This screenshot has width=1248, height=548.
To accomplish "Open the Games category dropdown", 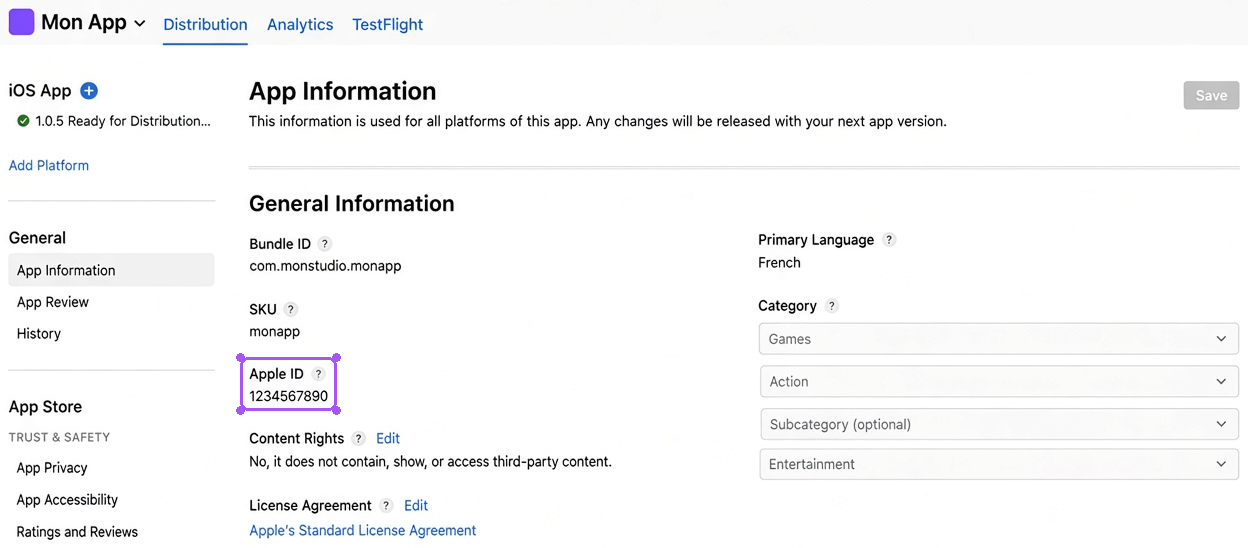I will point(999,339).
